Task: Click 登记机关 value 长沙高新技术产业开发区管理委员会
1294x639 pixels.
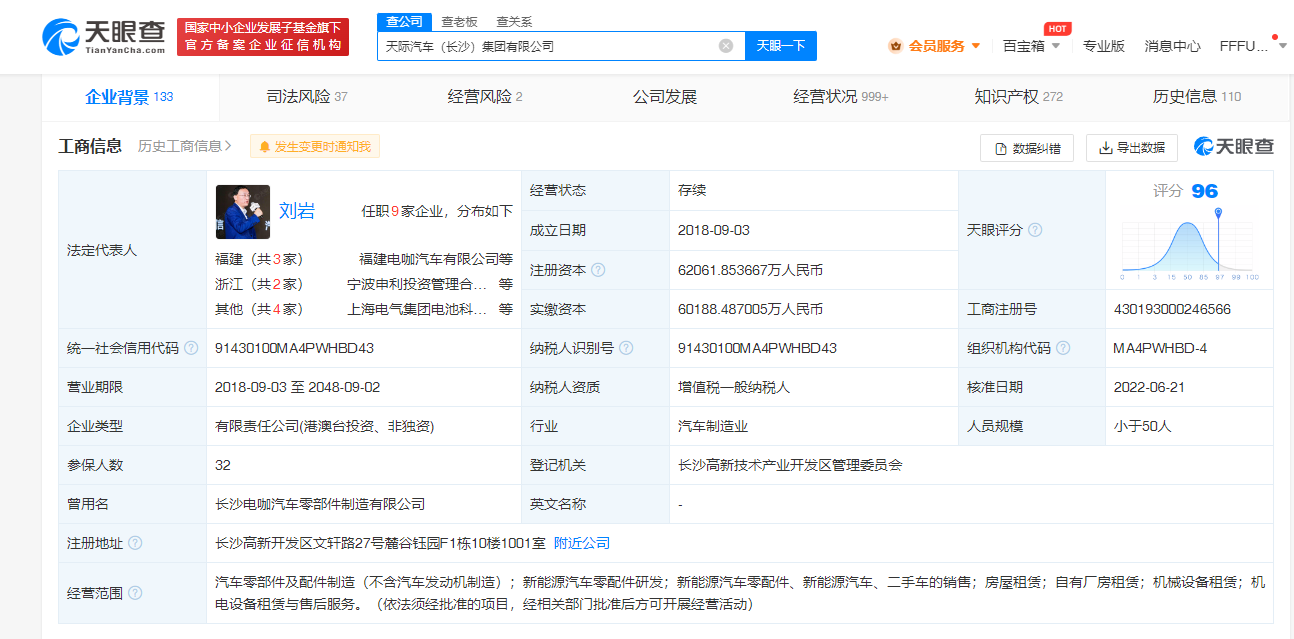Action: point(790,465)
